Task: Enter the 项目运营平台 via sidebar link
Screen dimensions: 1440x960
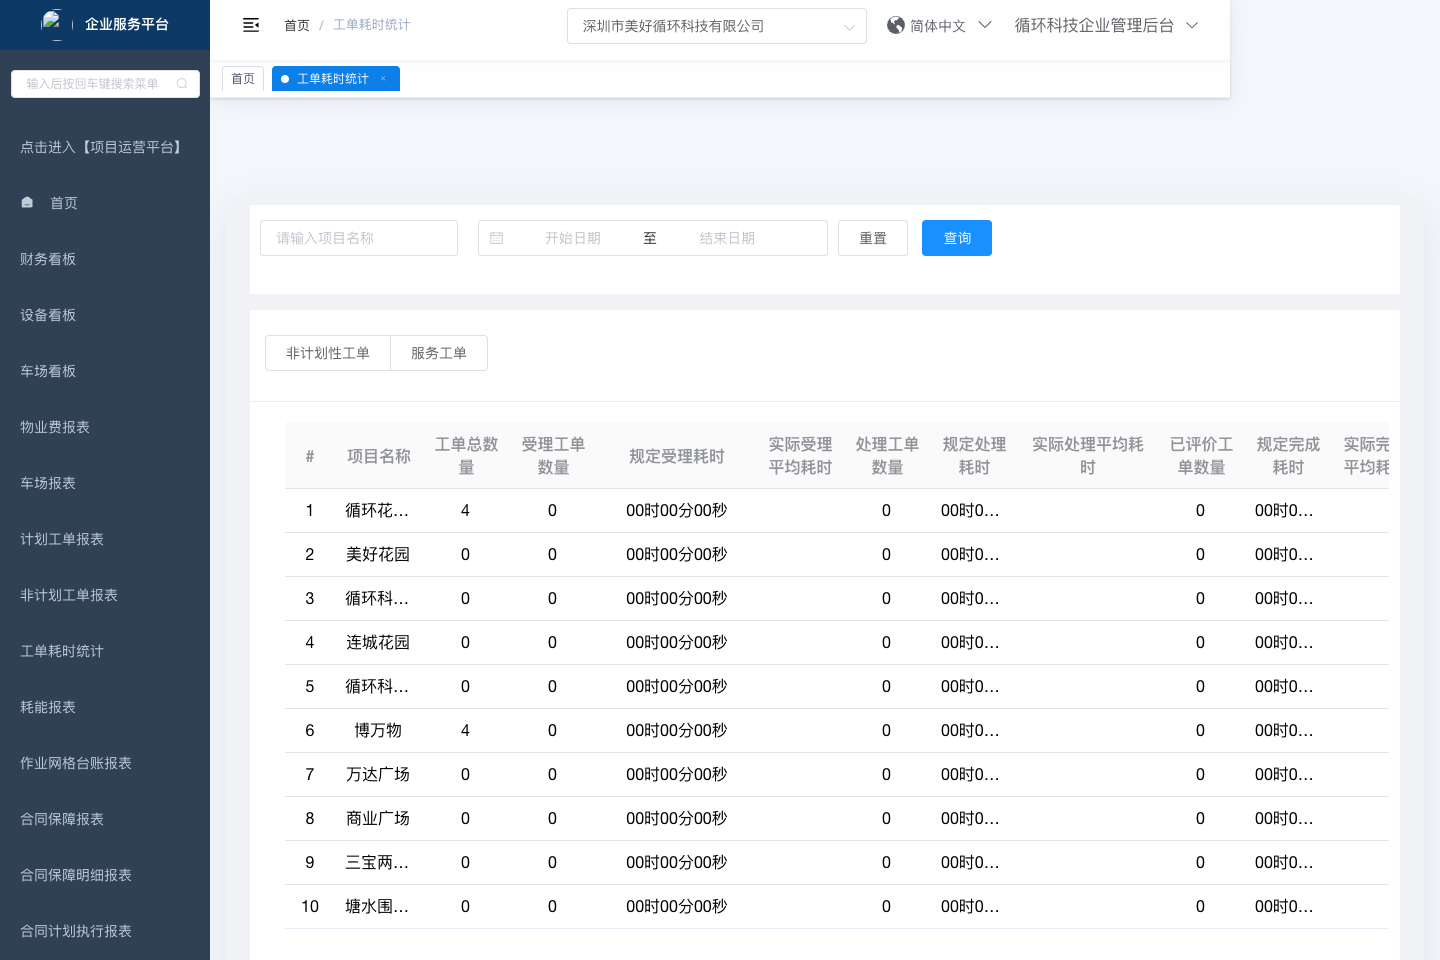Action: pyautogui.click(x=103, y=147)
